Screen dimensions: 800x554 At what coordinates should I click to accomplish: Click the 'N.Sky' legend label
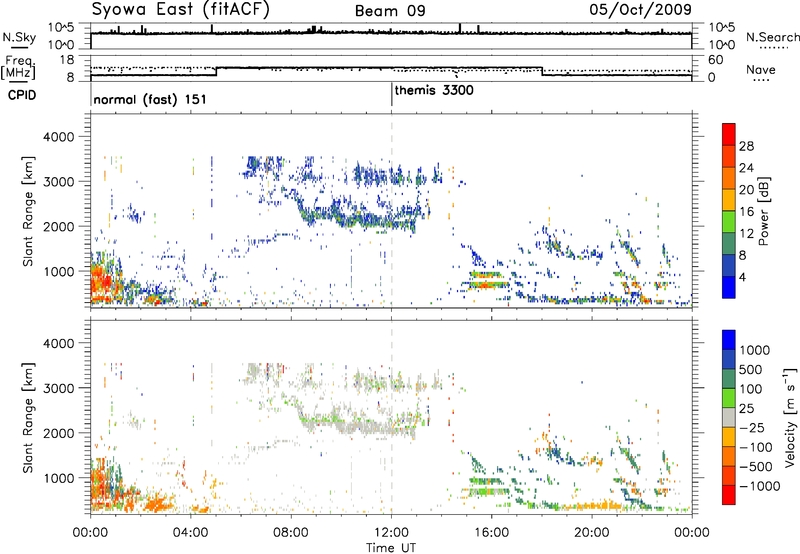[x=19, y=37]
